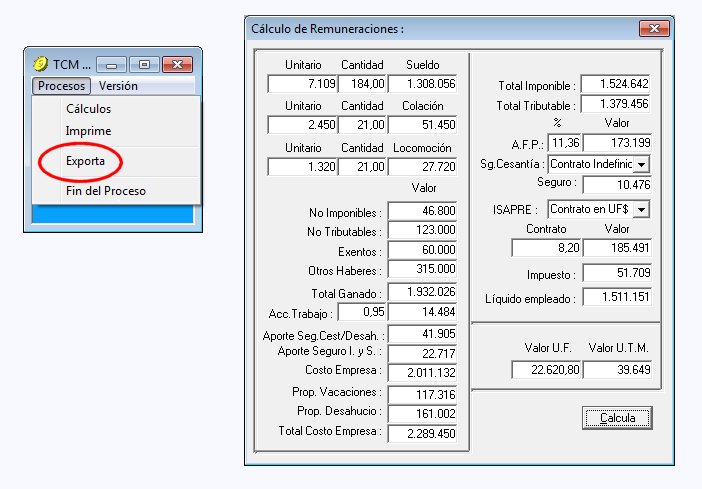The width and height of the screenshot is (702, 489).
Task: Click the Total Imponible field
Action: [616, 84]
